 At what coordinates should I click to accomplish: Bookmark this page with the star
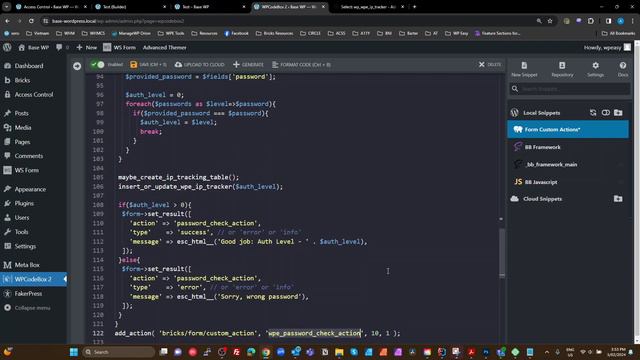tap(550, 21)
